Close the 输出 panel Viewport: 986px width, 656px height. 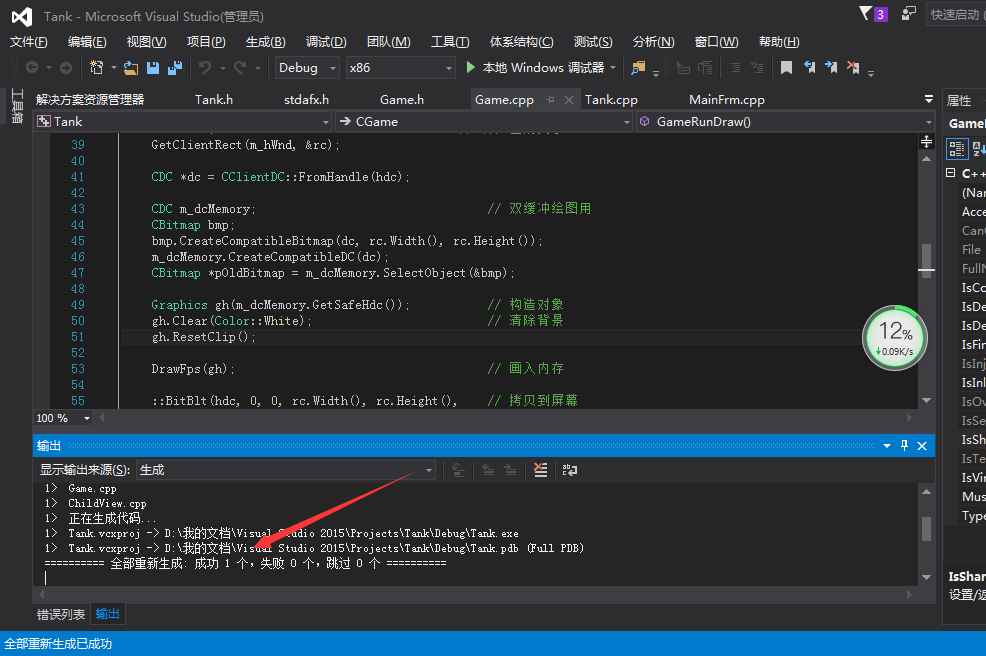922,445
